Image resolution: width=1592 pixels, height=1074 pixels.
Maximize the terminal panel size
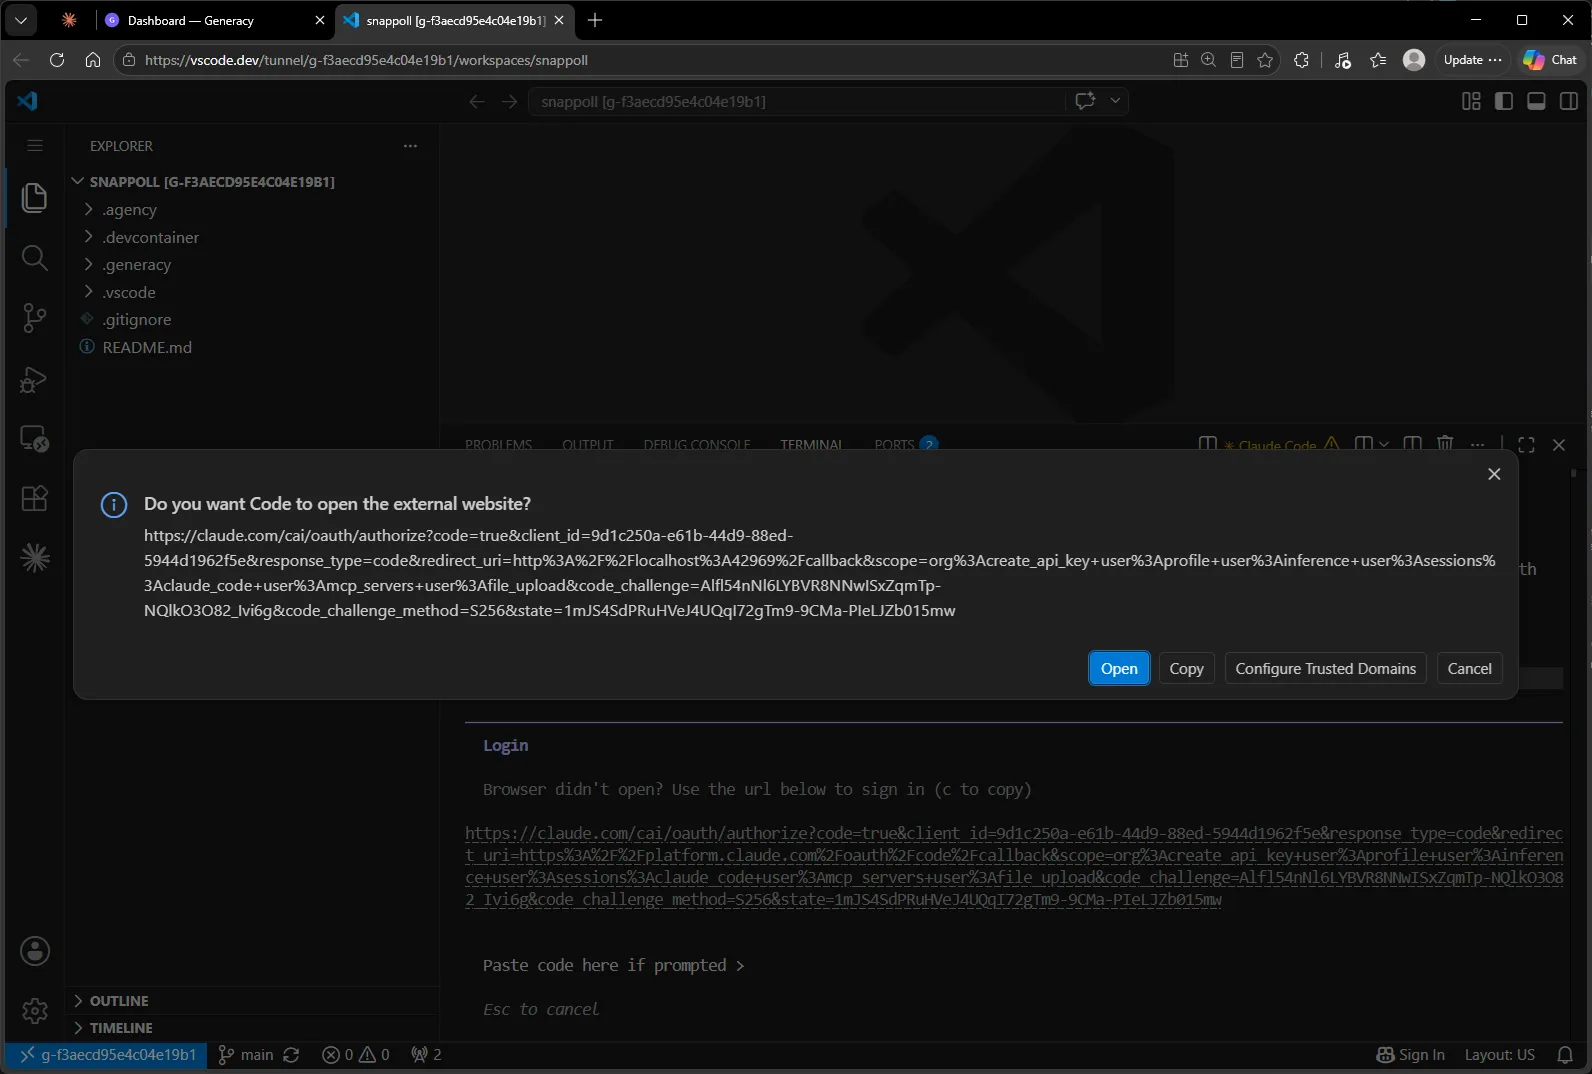[1526, 445]
